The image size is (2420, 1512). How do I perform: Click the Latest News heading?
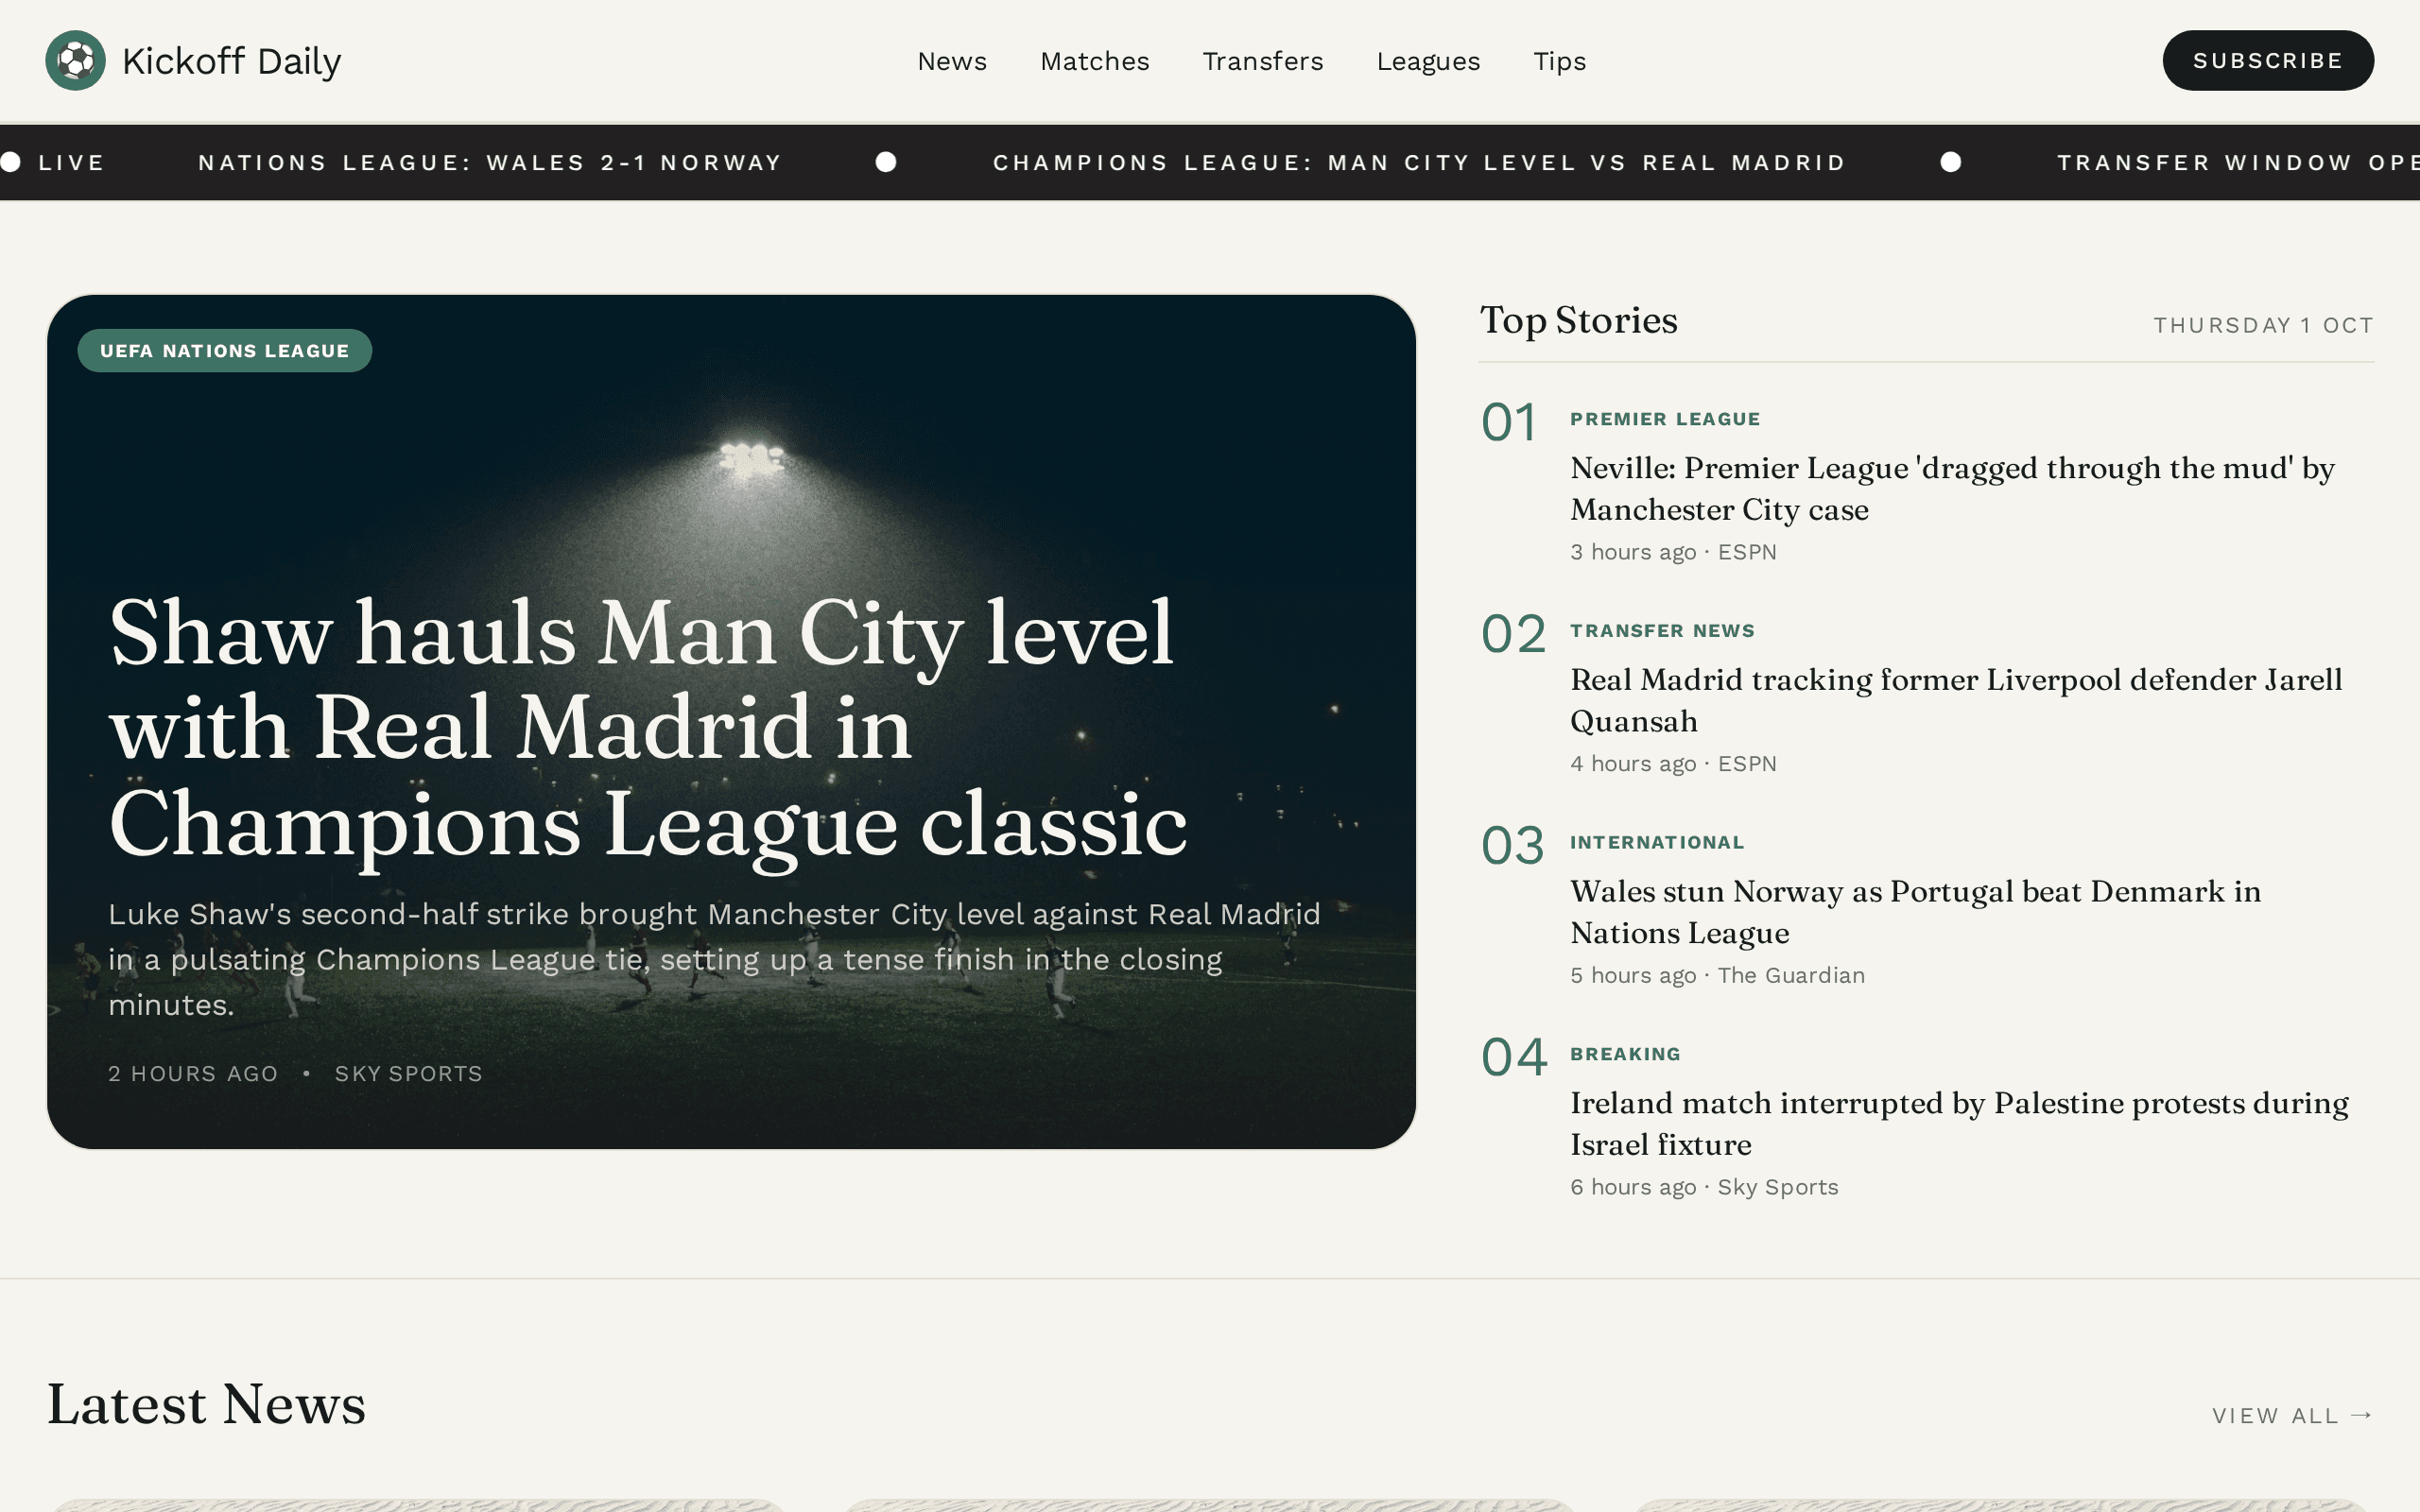pyautogui.click(x=207, y=1404)
